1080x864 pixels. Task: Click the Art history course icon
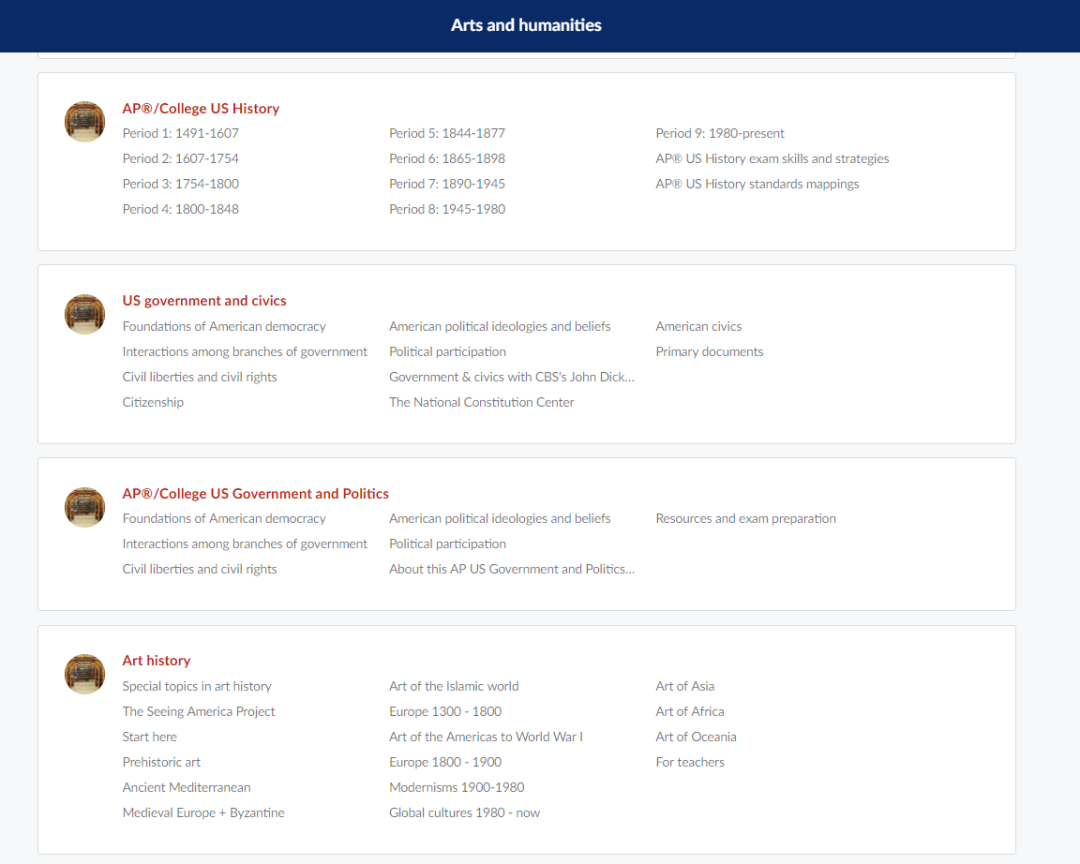click(85, 674)
